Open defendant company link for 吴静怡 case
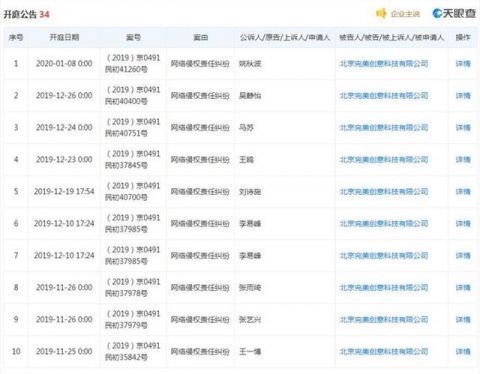480x374 pixels. (x=384, y=96)
